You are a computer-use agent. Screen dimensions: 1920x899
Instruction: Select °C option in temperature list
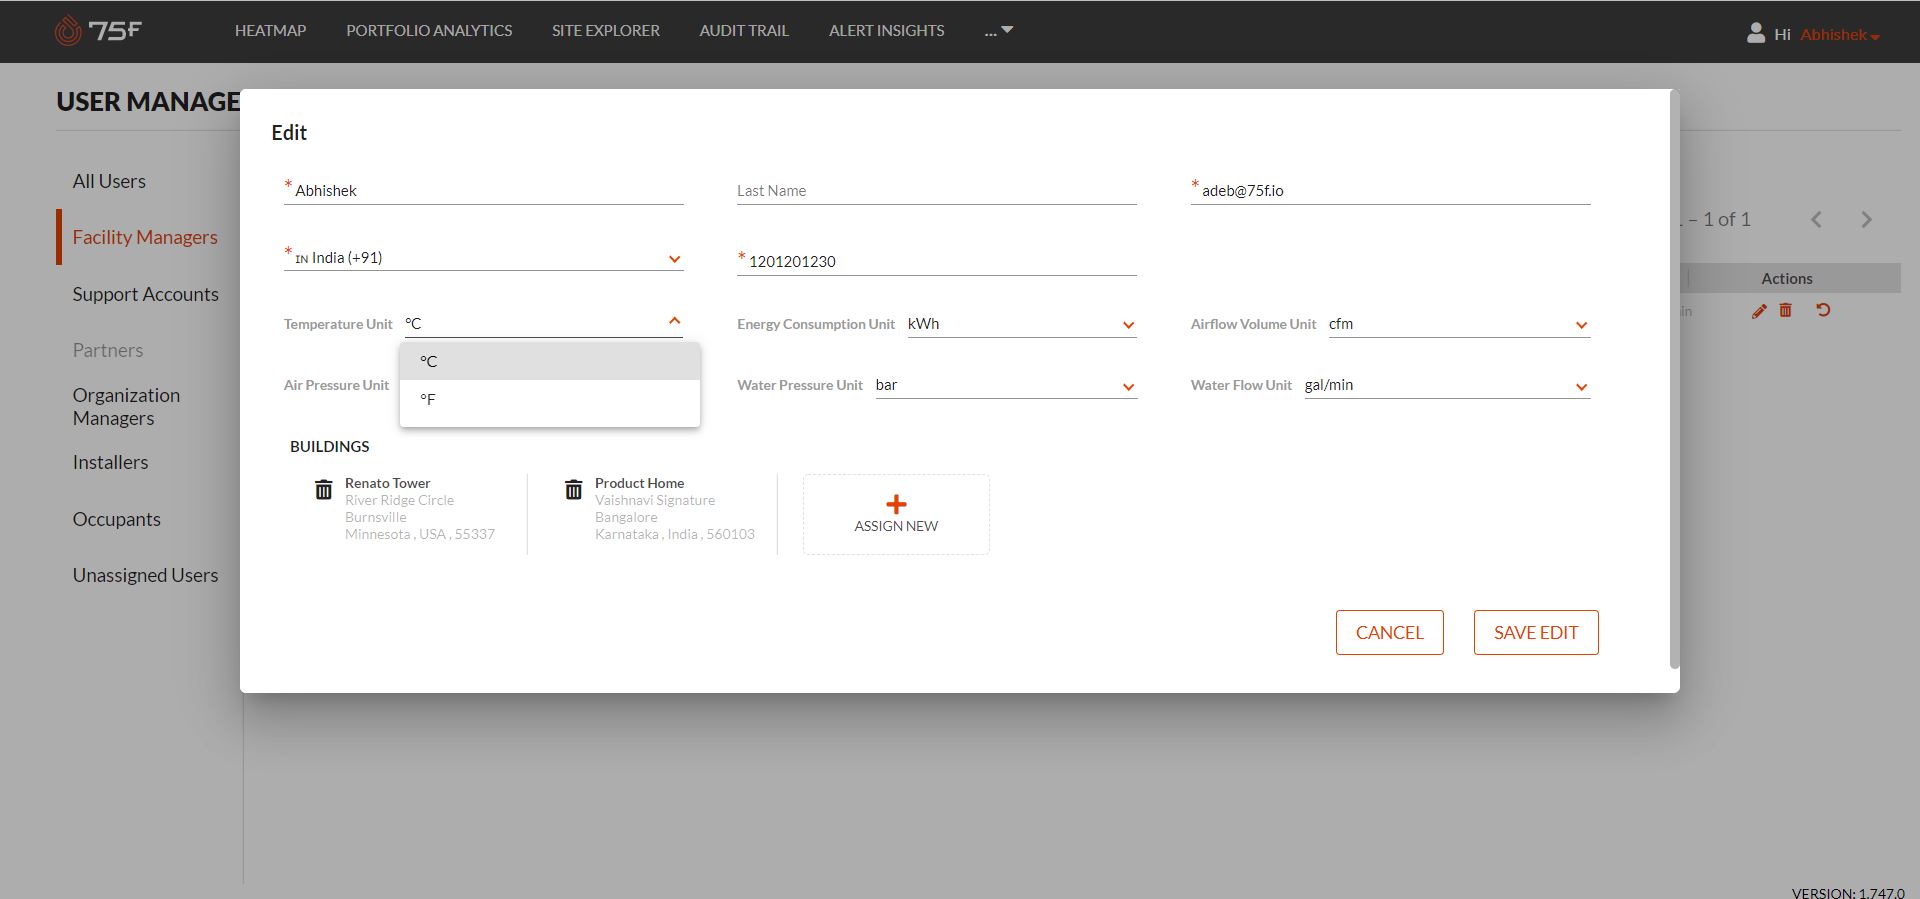(x=550, y=361)
